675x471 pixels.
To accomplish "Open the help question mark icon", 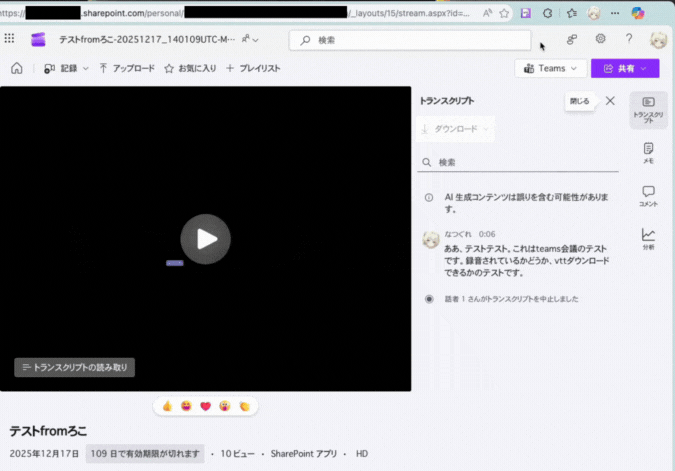I will 629,39.
